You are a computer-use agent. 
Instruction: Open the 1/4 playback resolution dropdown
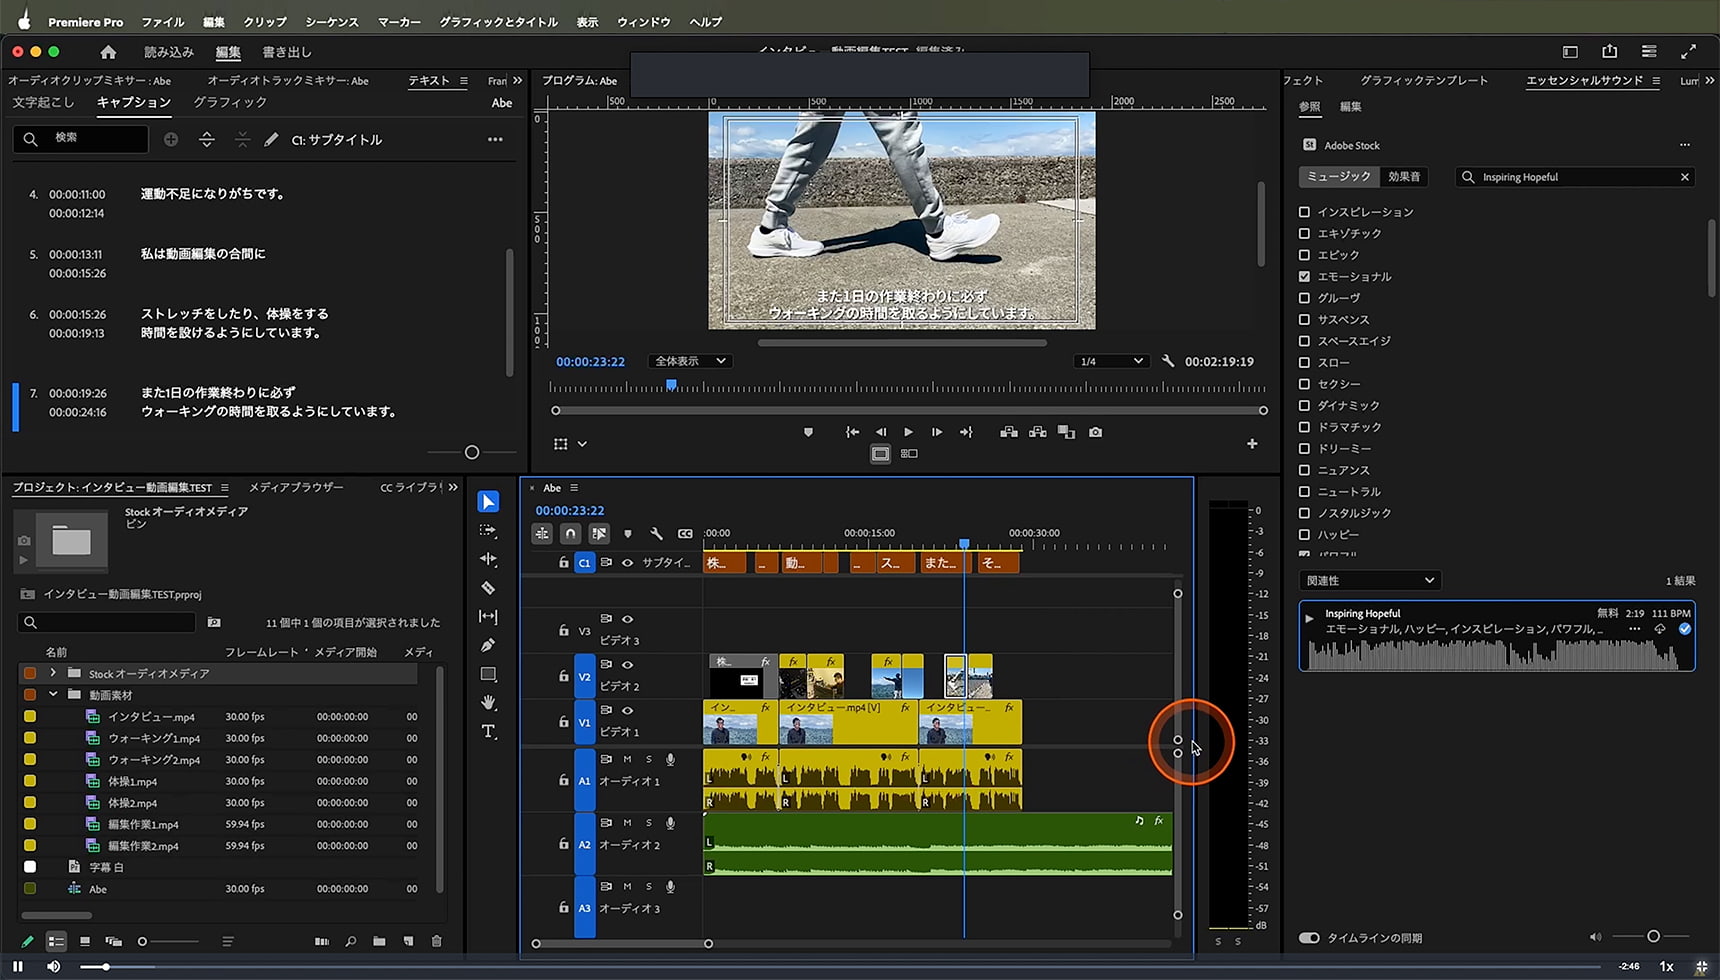click(1110, 361)
